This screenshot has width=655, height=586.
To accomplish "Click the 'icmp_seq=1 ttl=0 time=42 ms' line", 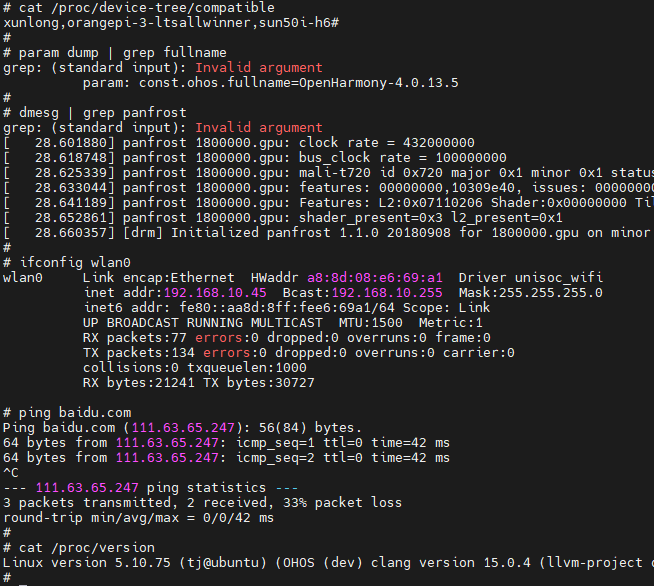I will click(x=226, y=443).
